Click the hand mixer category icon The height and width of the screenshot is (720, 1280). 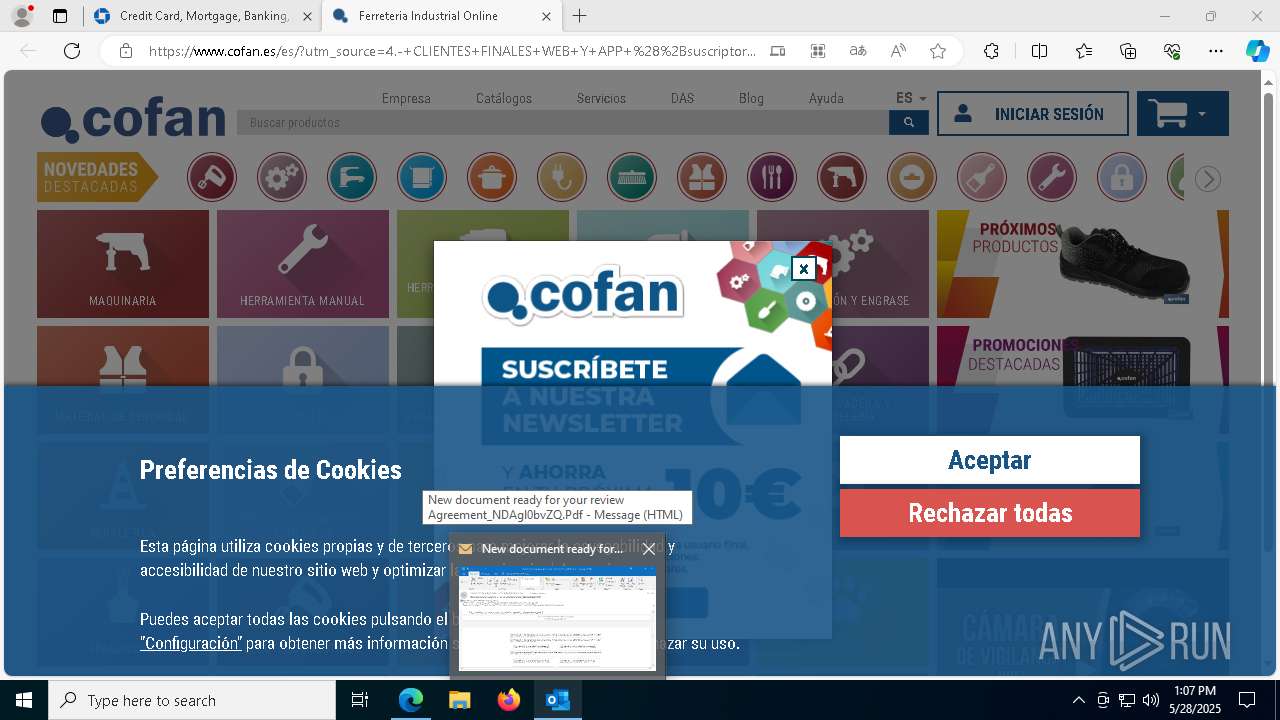[212, 178]
